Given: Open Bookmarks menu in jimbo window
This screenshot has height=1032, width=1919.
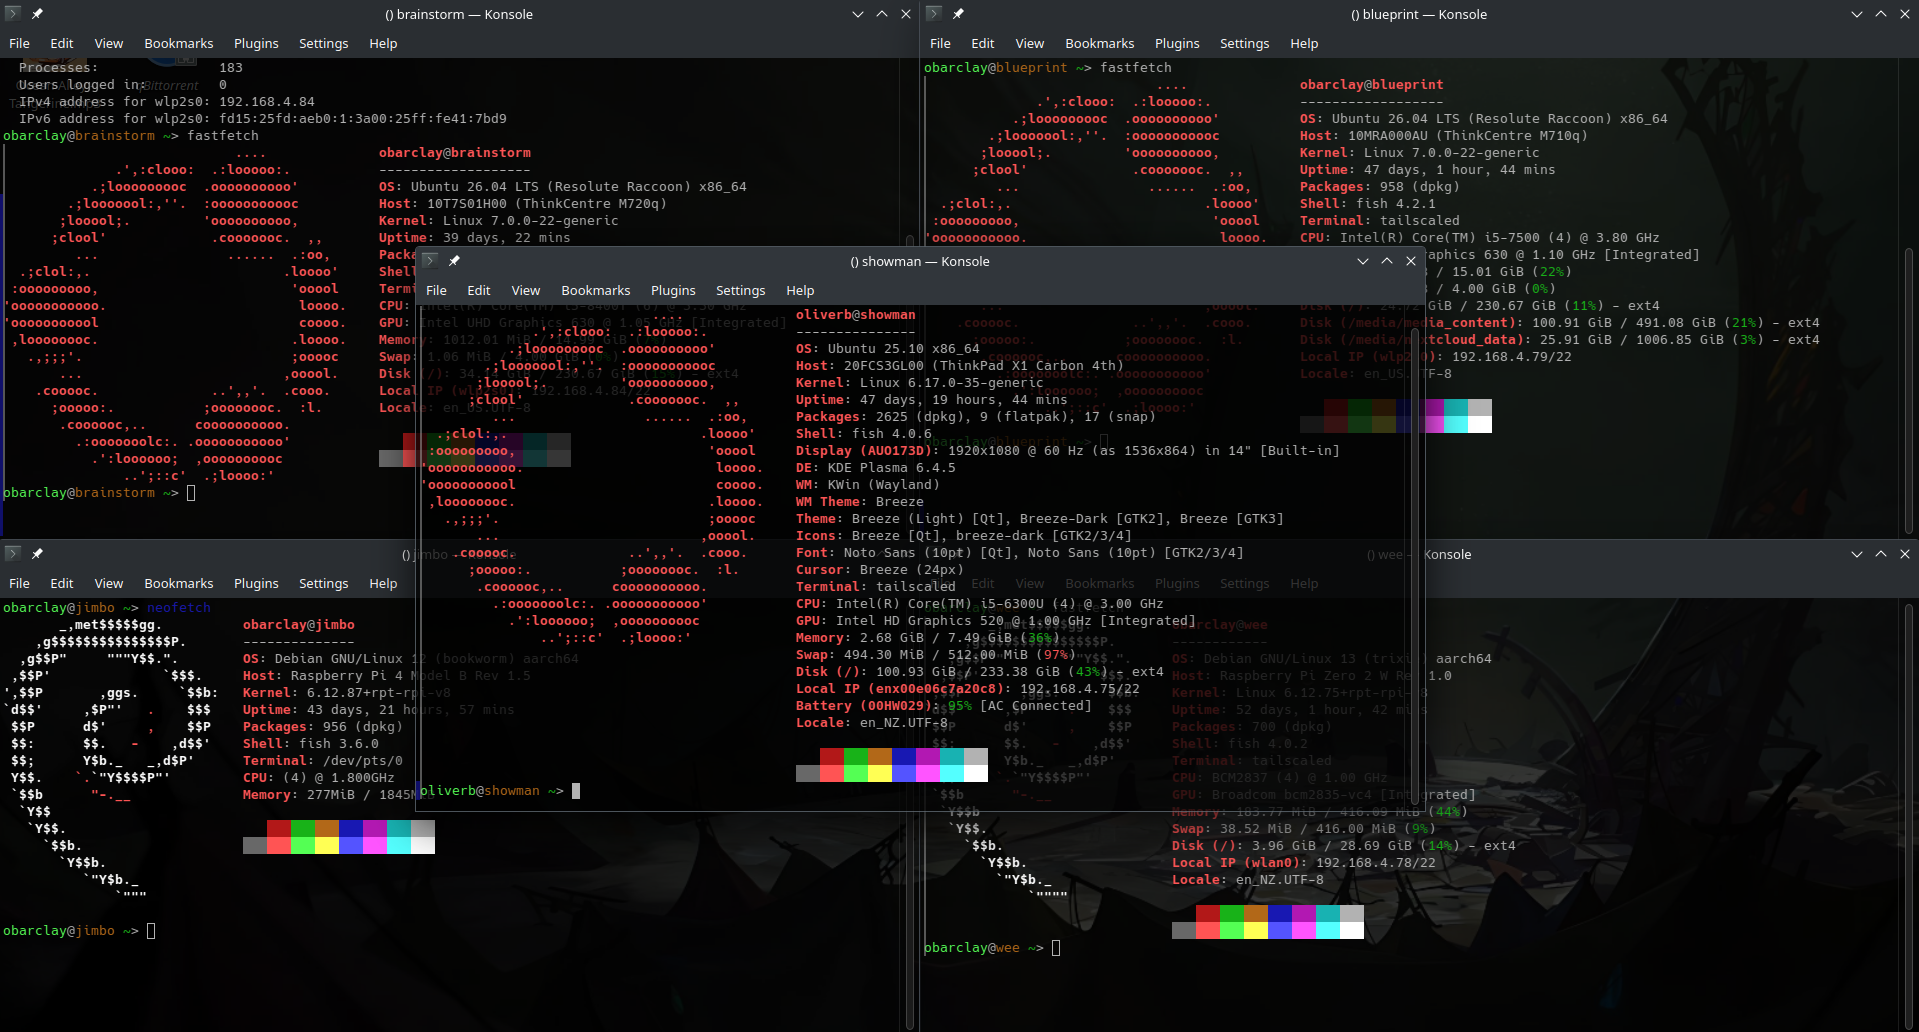Looking at the screenshot, I should pyautogui.click(x=179, y=583).
